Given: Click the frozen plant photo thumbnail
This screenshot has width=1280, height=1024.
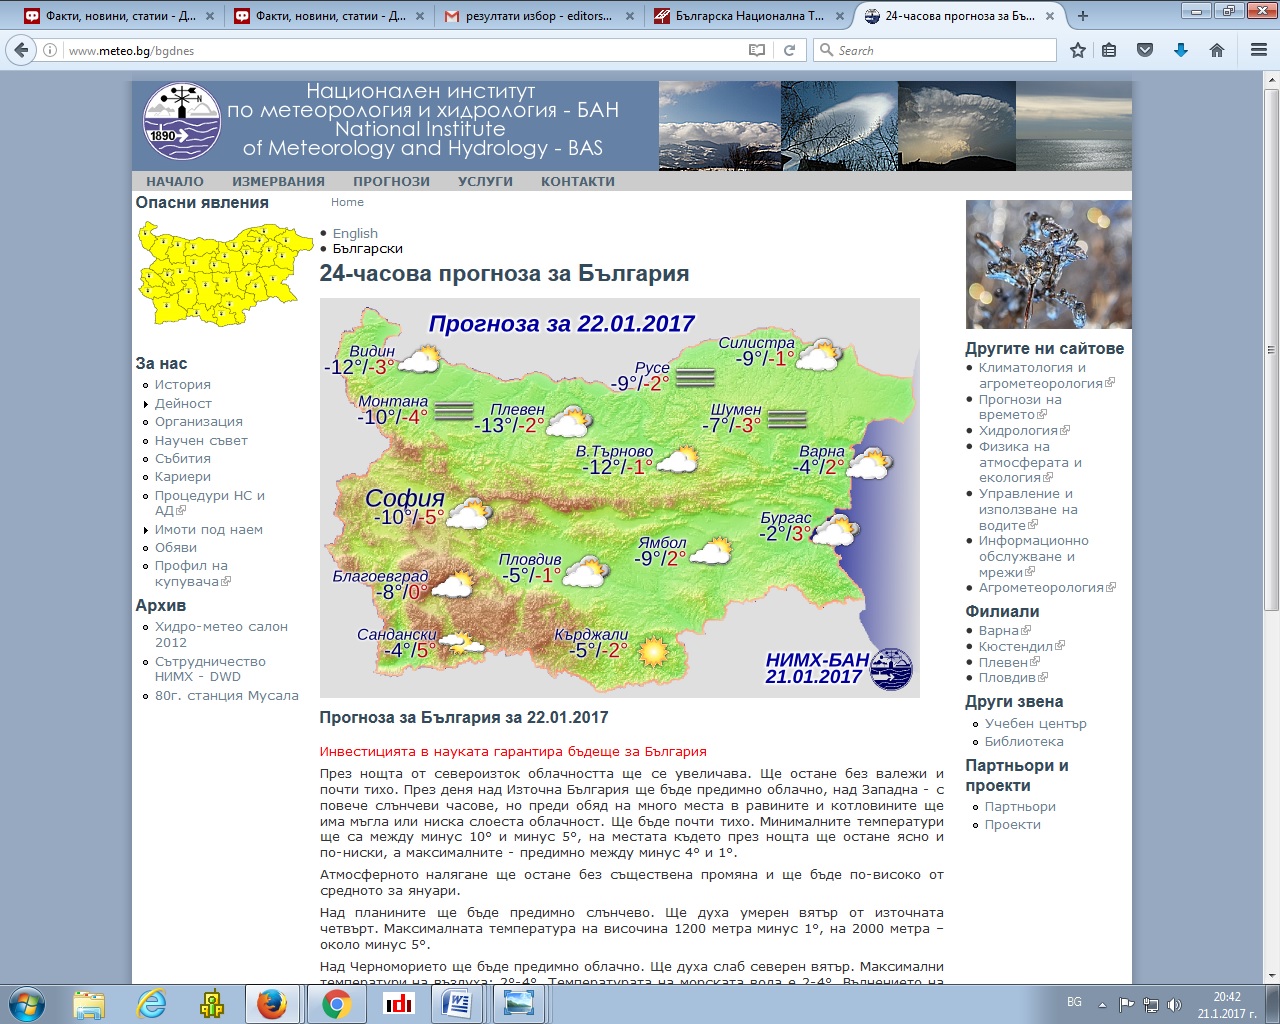Looking at the screenshot, I should click(1048, 264).
